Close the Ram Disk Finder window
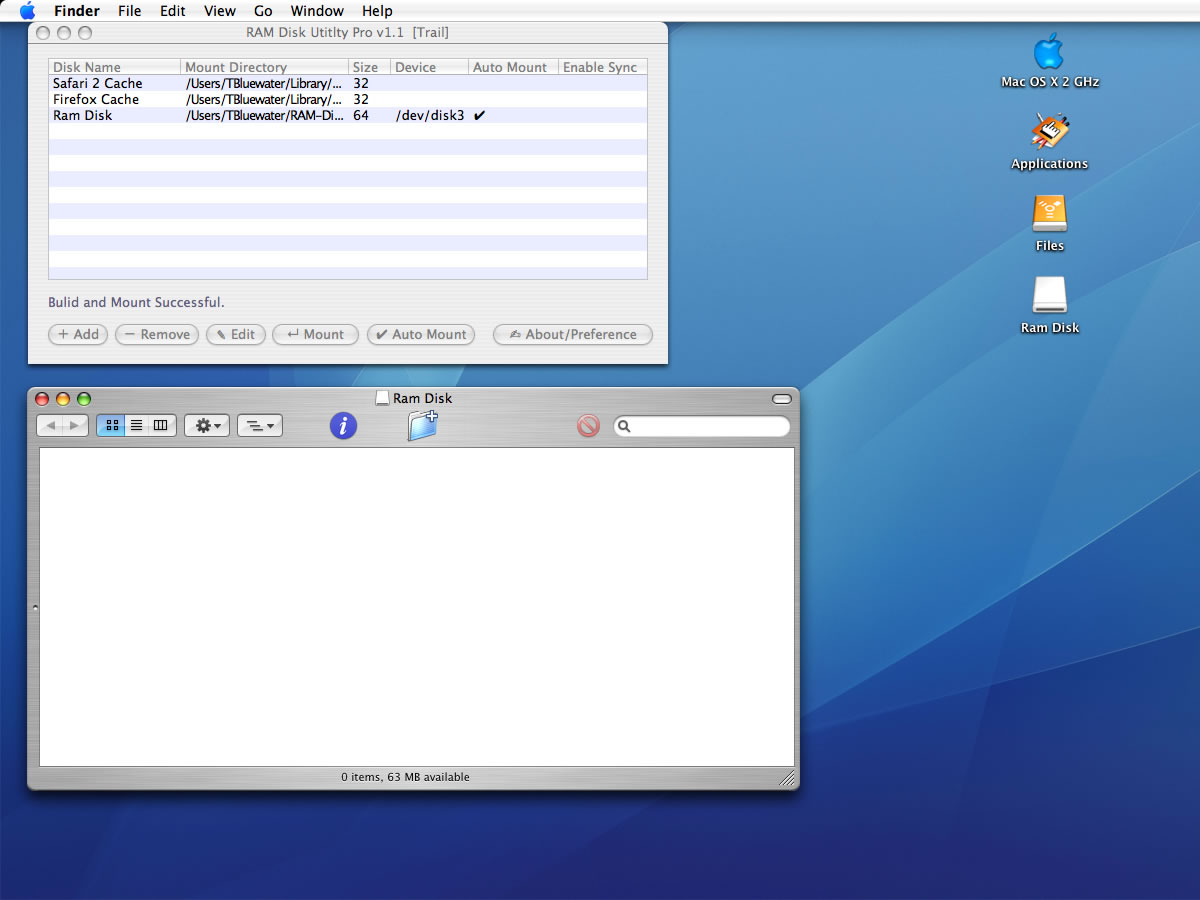Viewport: 1200px width, 900px height. pos(42,398)
